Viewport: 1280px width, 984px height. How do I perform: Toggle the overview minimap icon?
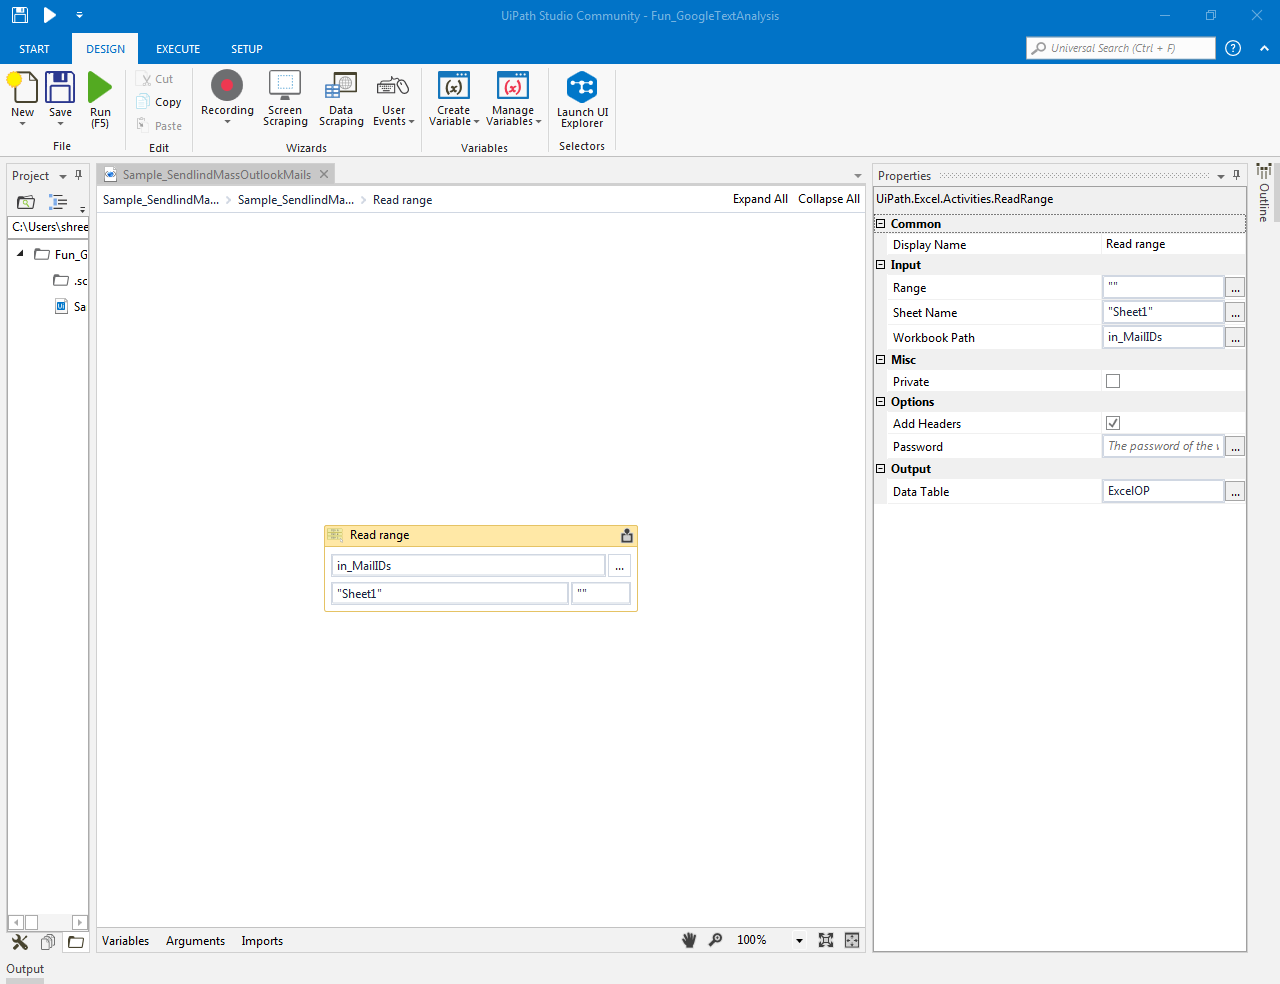point(852,940)
